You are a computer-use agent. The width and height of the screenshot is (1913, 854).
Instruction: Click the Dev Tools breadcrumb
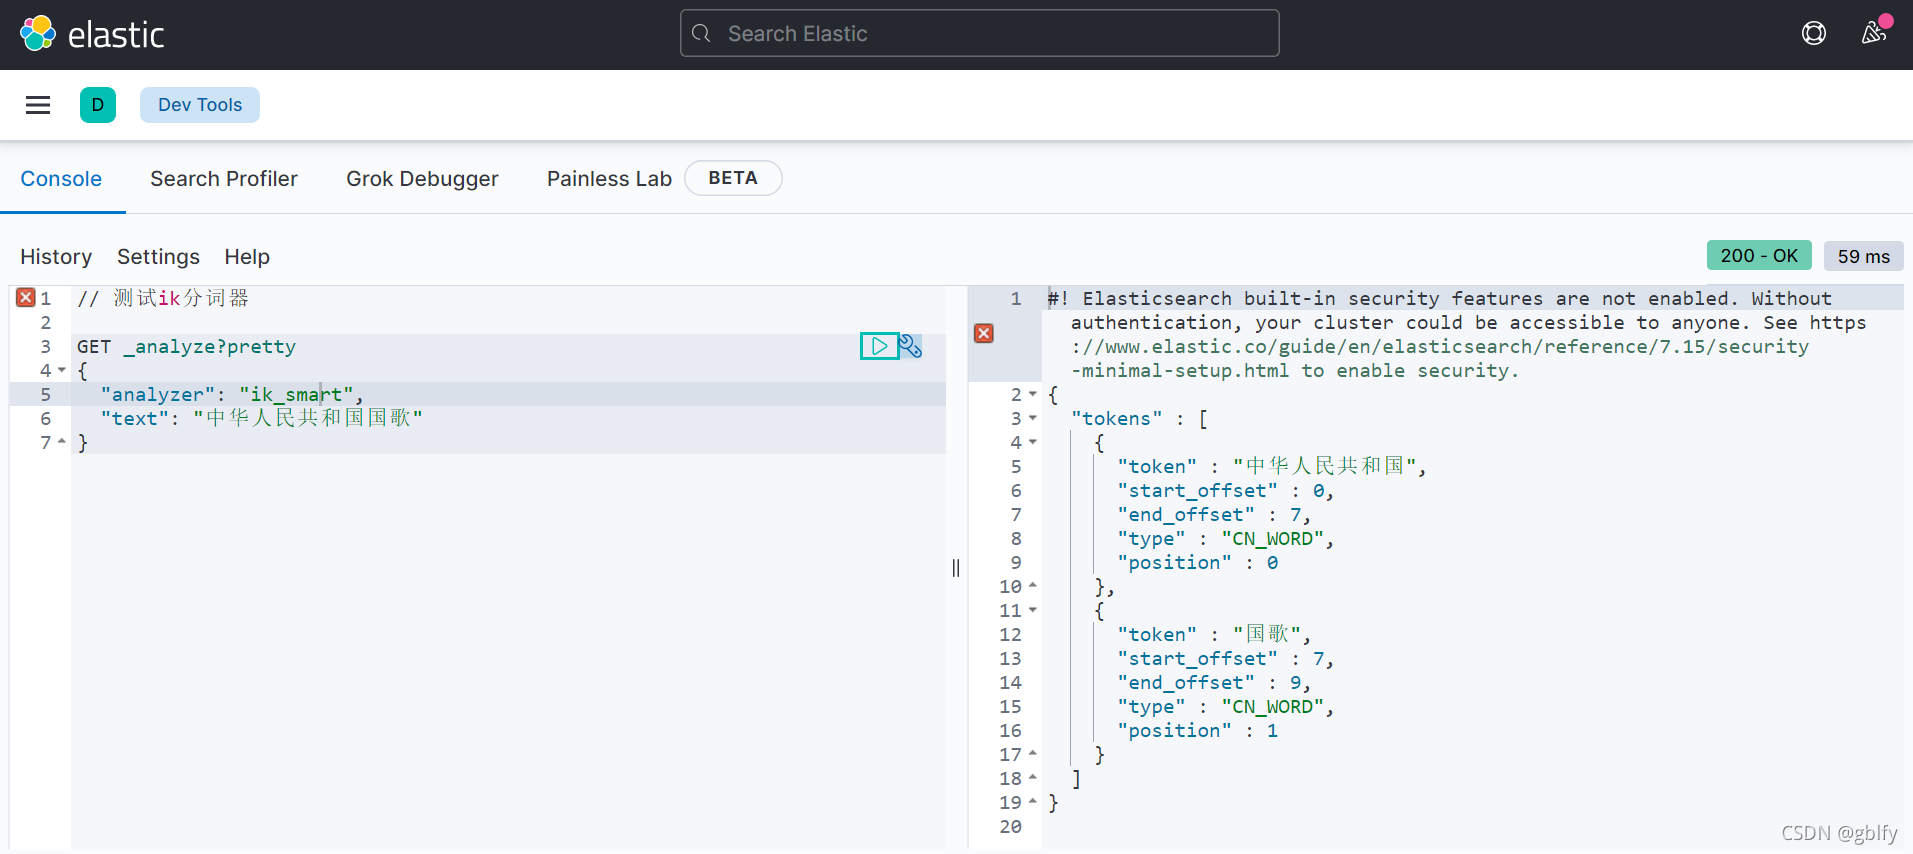pyautogui.click(x=200, y=105)
